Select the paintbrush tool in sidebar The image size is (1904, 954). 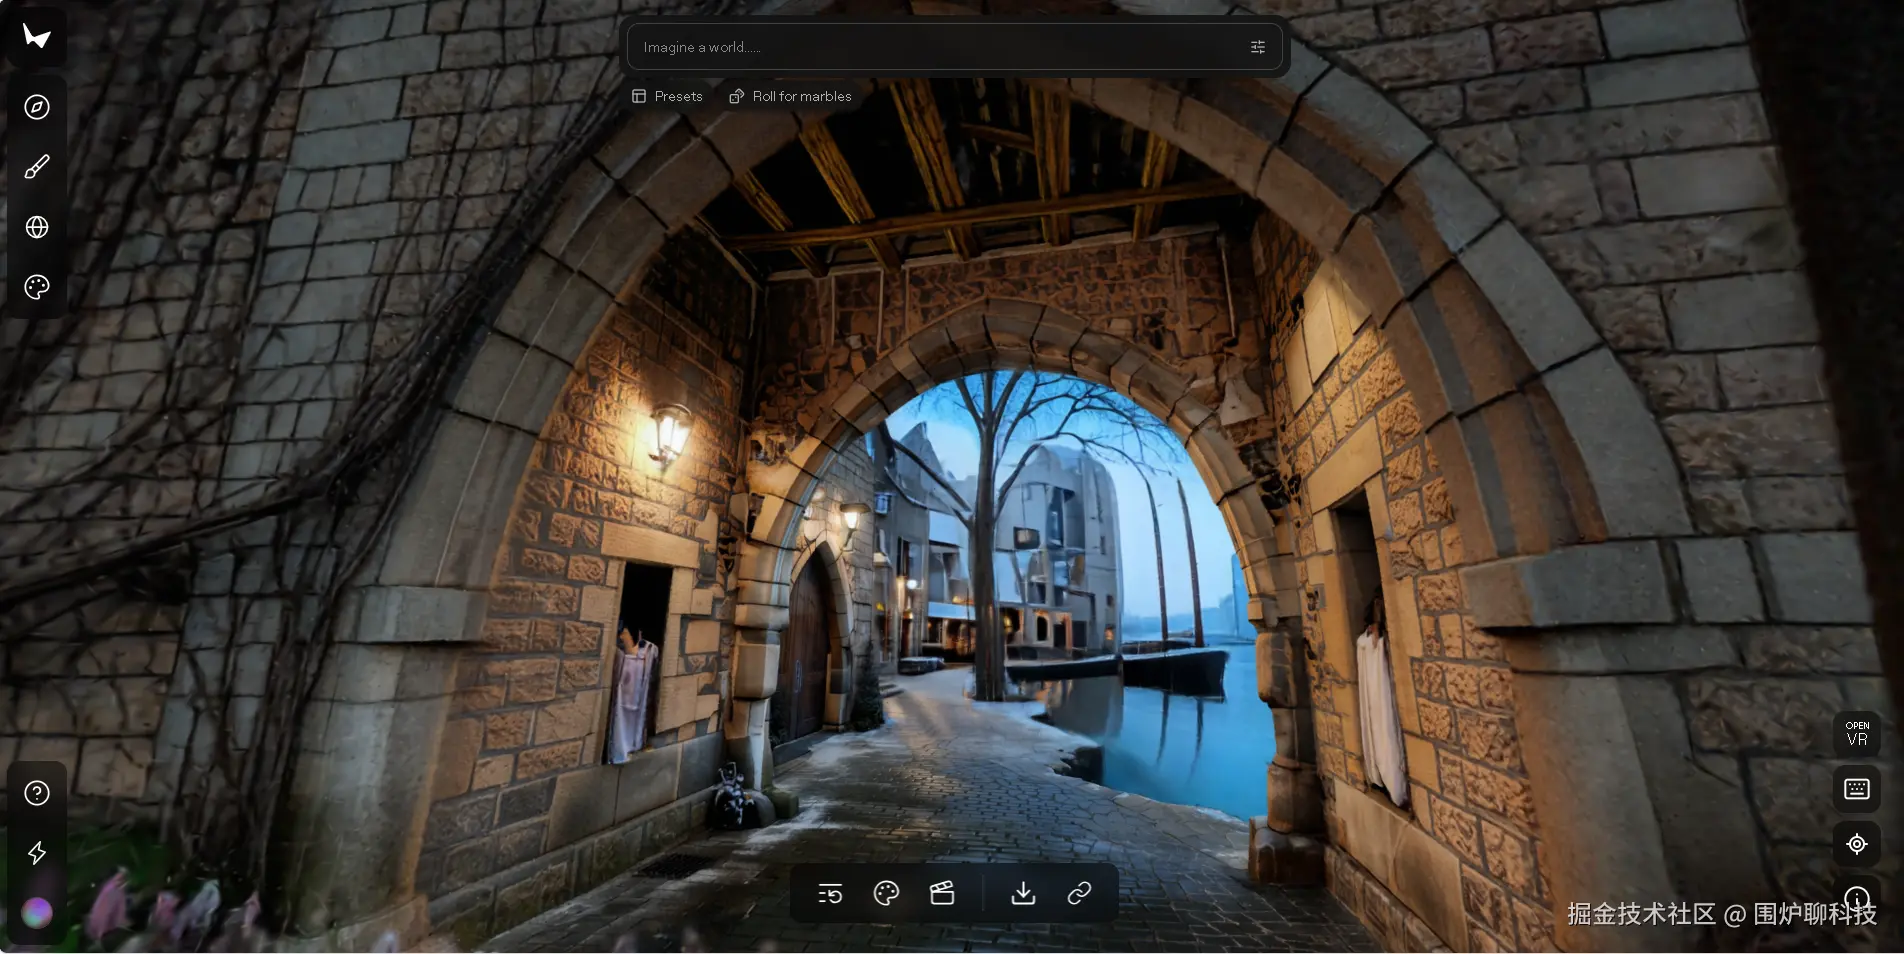tap(37, 167)
